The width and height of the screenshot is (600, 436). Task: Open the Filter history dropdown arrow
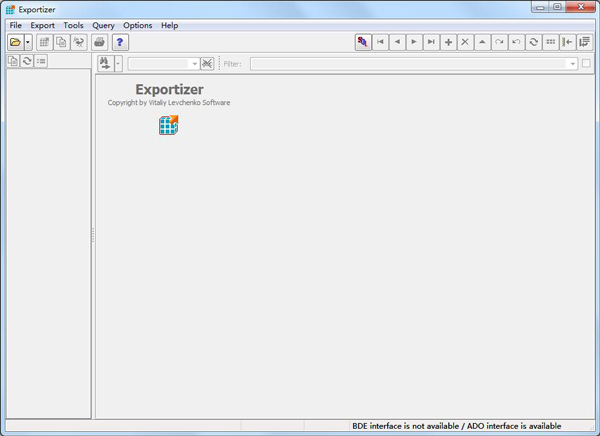572,64
